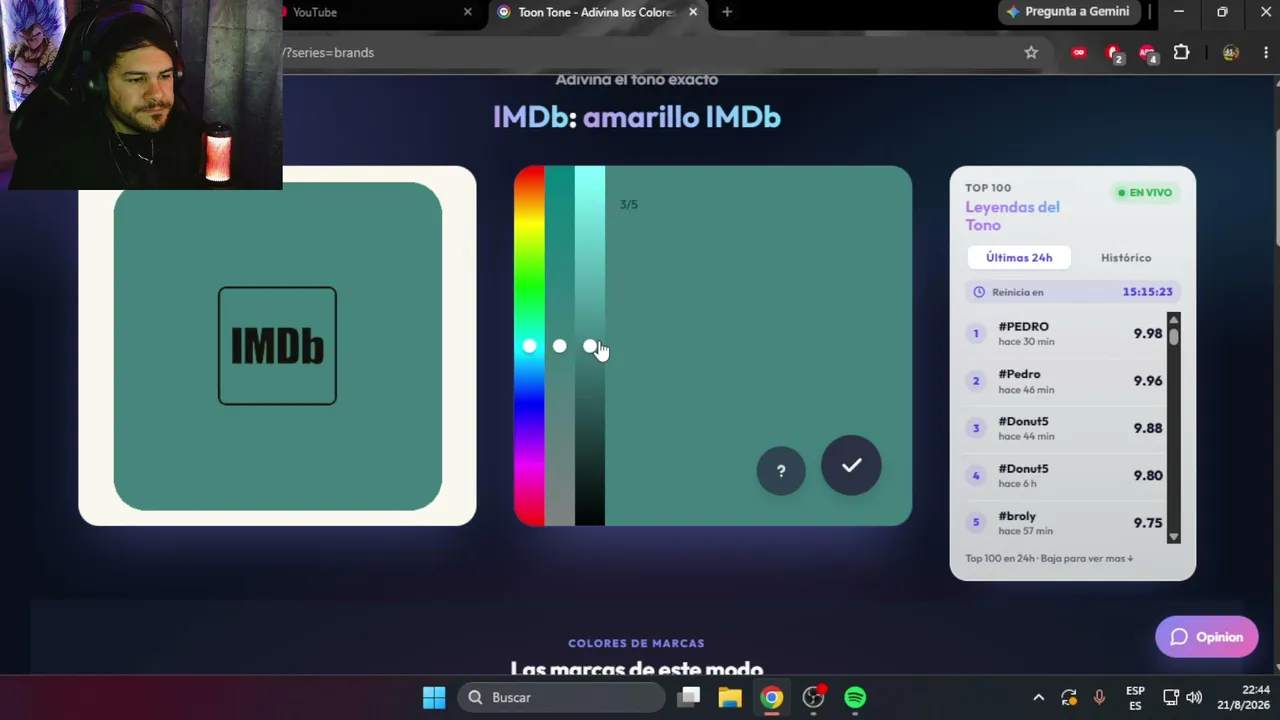Open the question mark hint button
The width and height of the screenshot is (1280, 720).
point(781,470)
